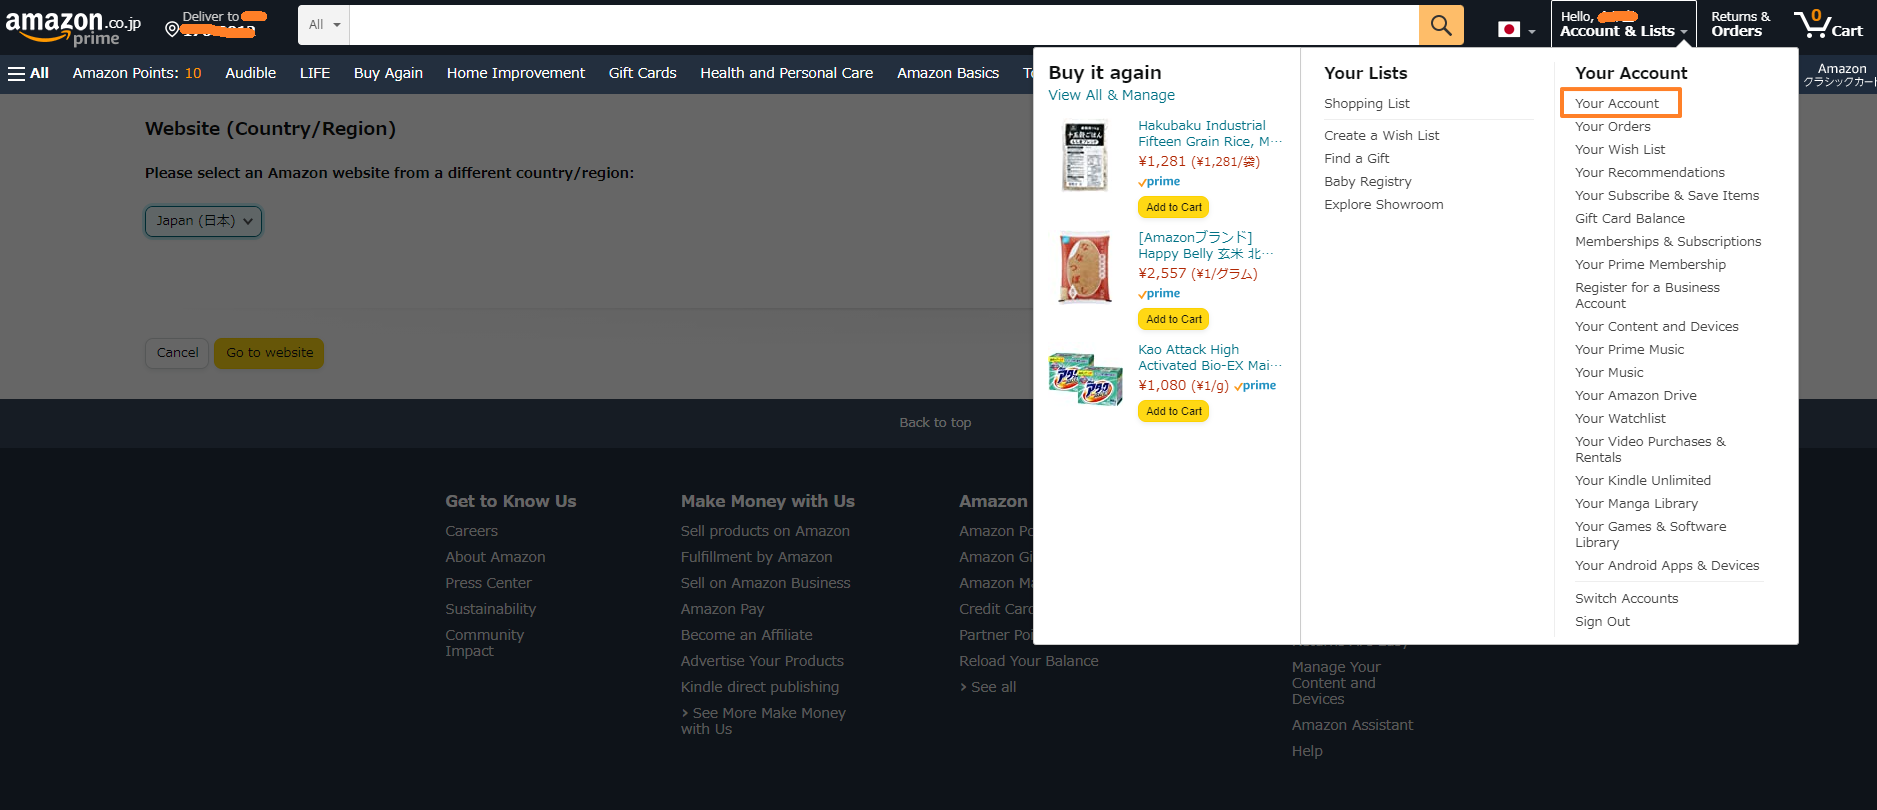Open Your Content and Devices
The width and height of the screenshot is (1877, 810).
[1656, 327]
